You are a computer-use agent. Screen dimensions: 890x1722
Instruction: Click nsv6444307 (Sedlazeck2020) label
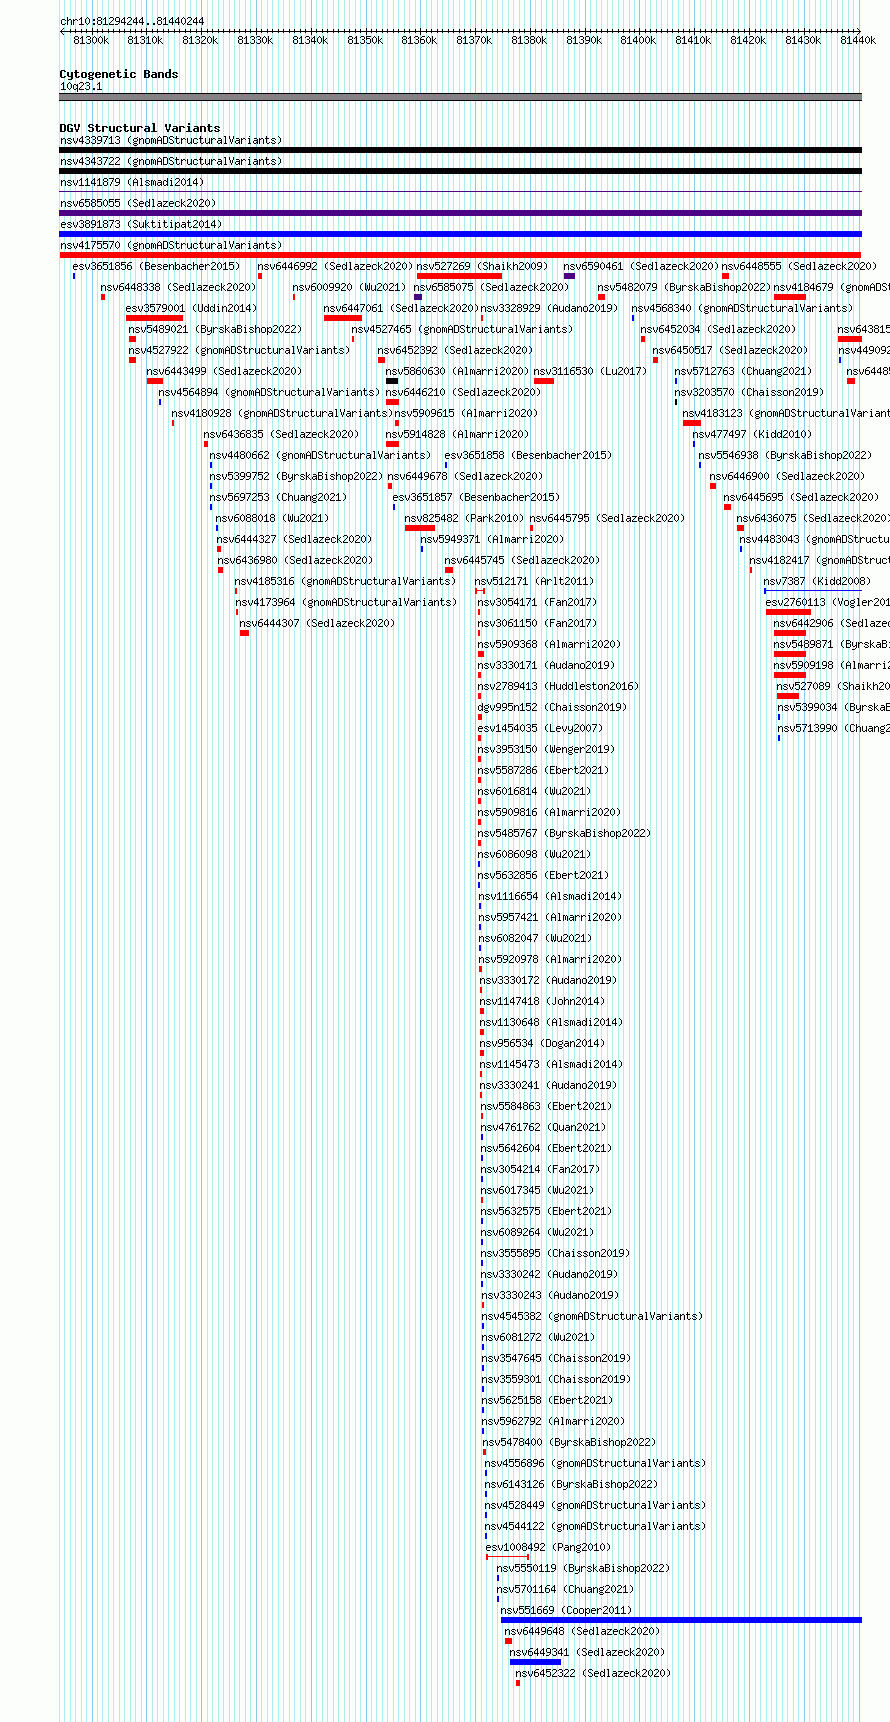point(317,623)
